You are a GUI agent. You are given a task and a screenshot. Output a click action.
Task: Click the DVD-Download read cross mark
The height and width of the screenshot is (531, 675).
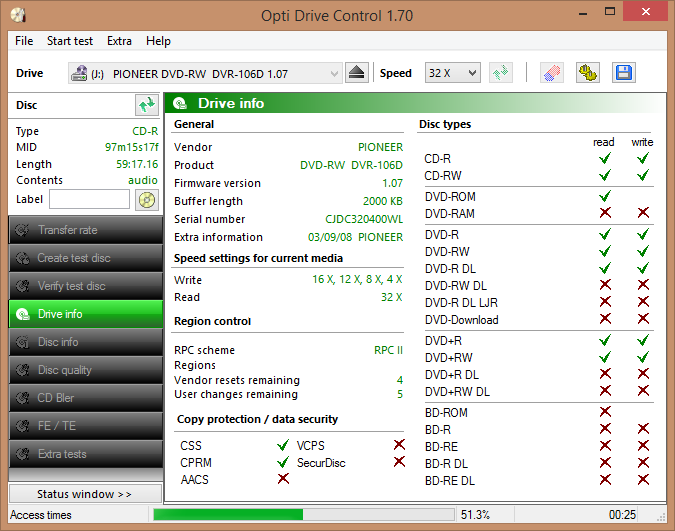(605, 319)
